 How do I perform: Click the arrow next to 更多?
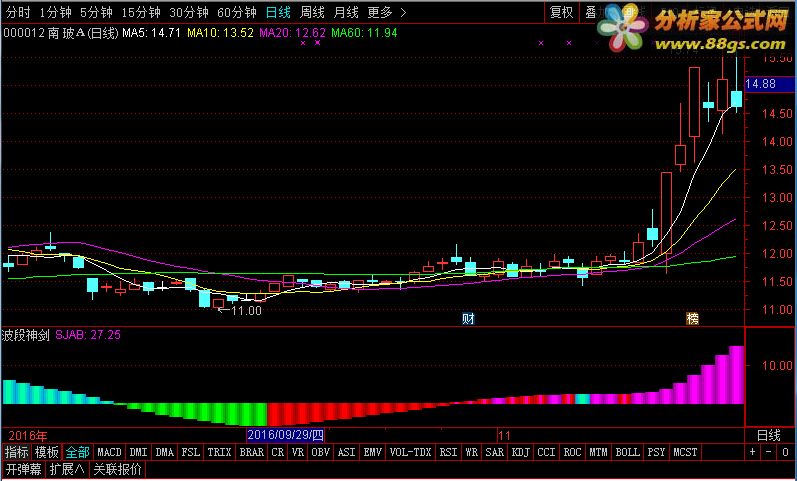(404, 13)
